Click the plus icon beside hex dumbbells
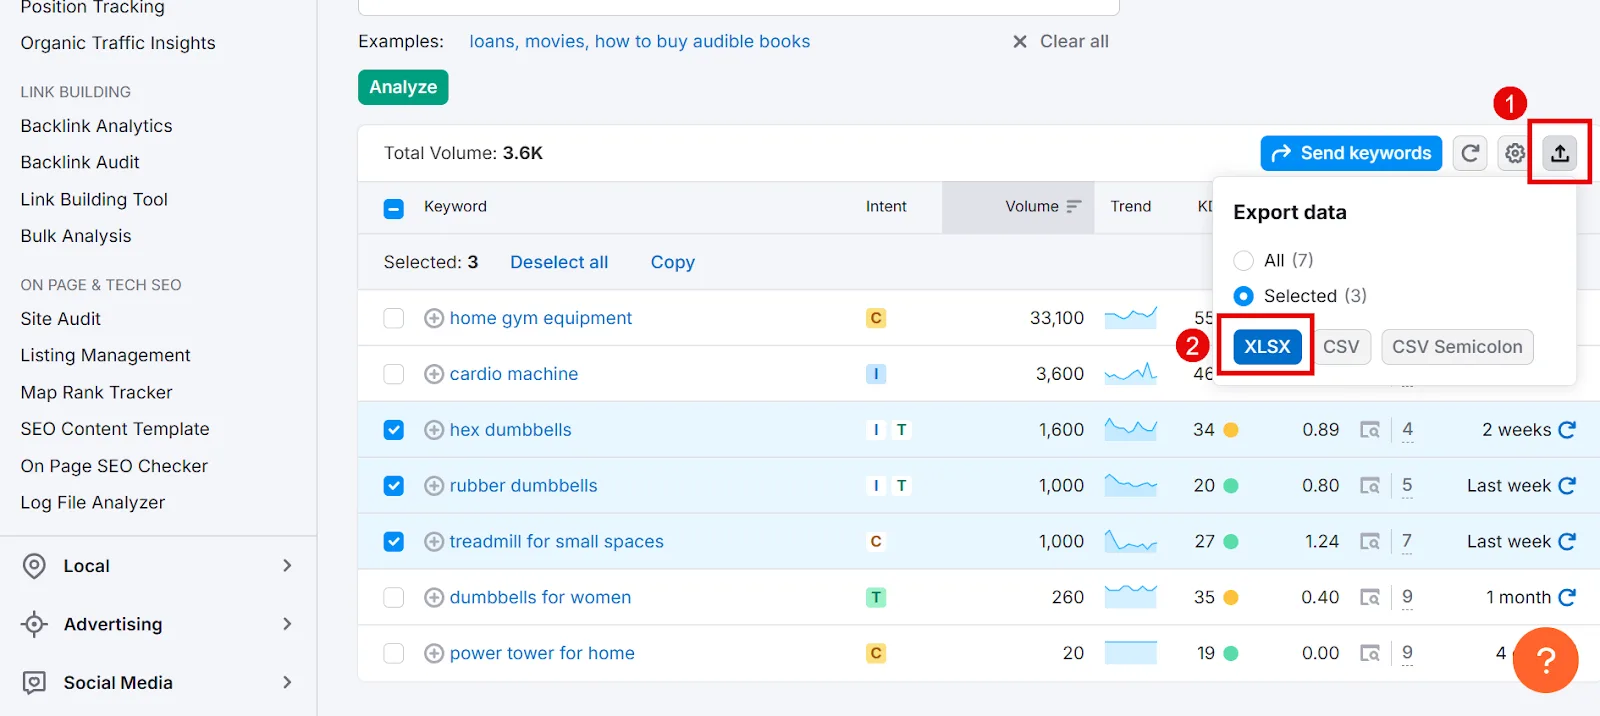 (434, 430)
